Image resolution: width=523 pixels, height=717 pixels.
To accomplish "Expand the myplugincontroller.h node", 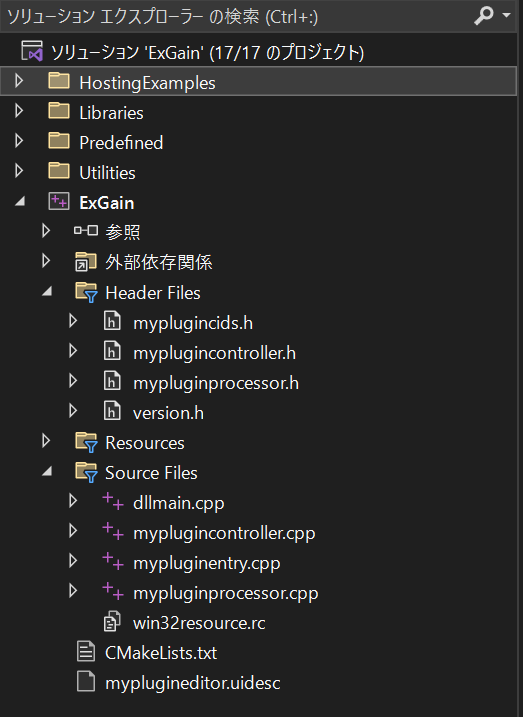I will [73, 351].
